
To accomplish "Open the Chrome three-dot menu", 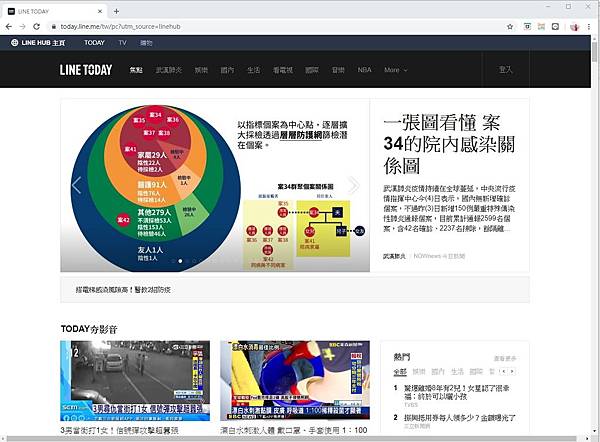I will pos(589,26).
